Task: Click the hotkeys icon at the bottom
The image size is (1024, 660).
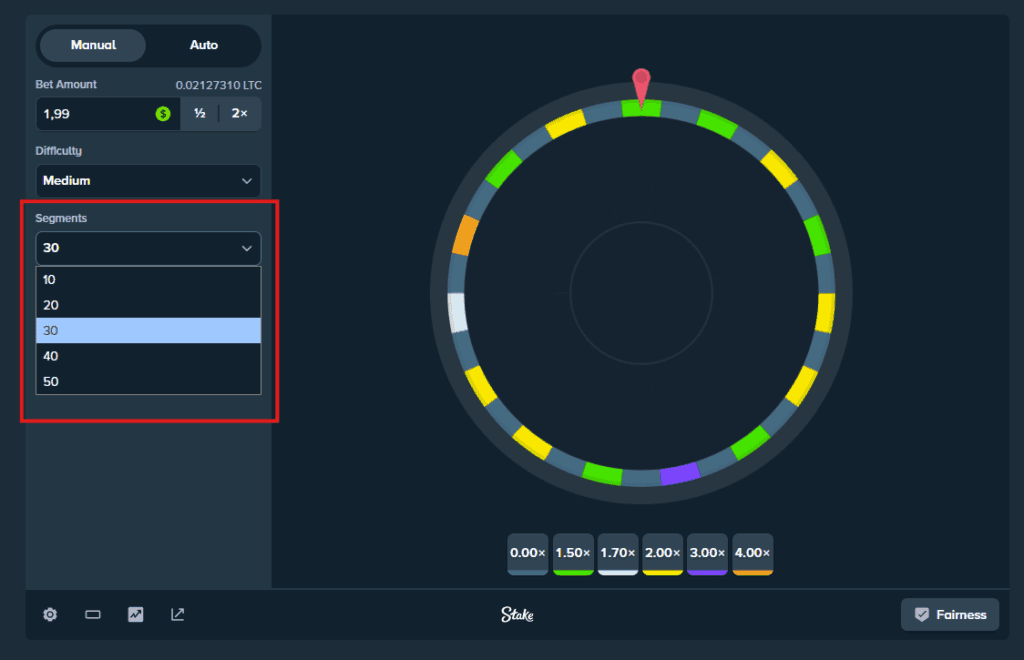Action: tap(92, 614)
